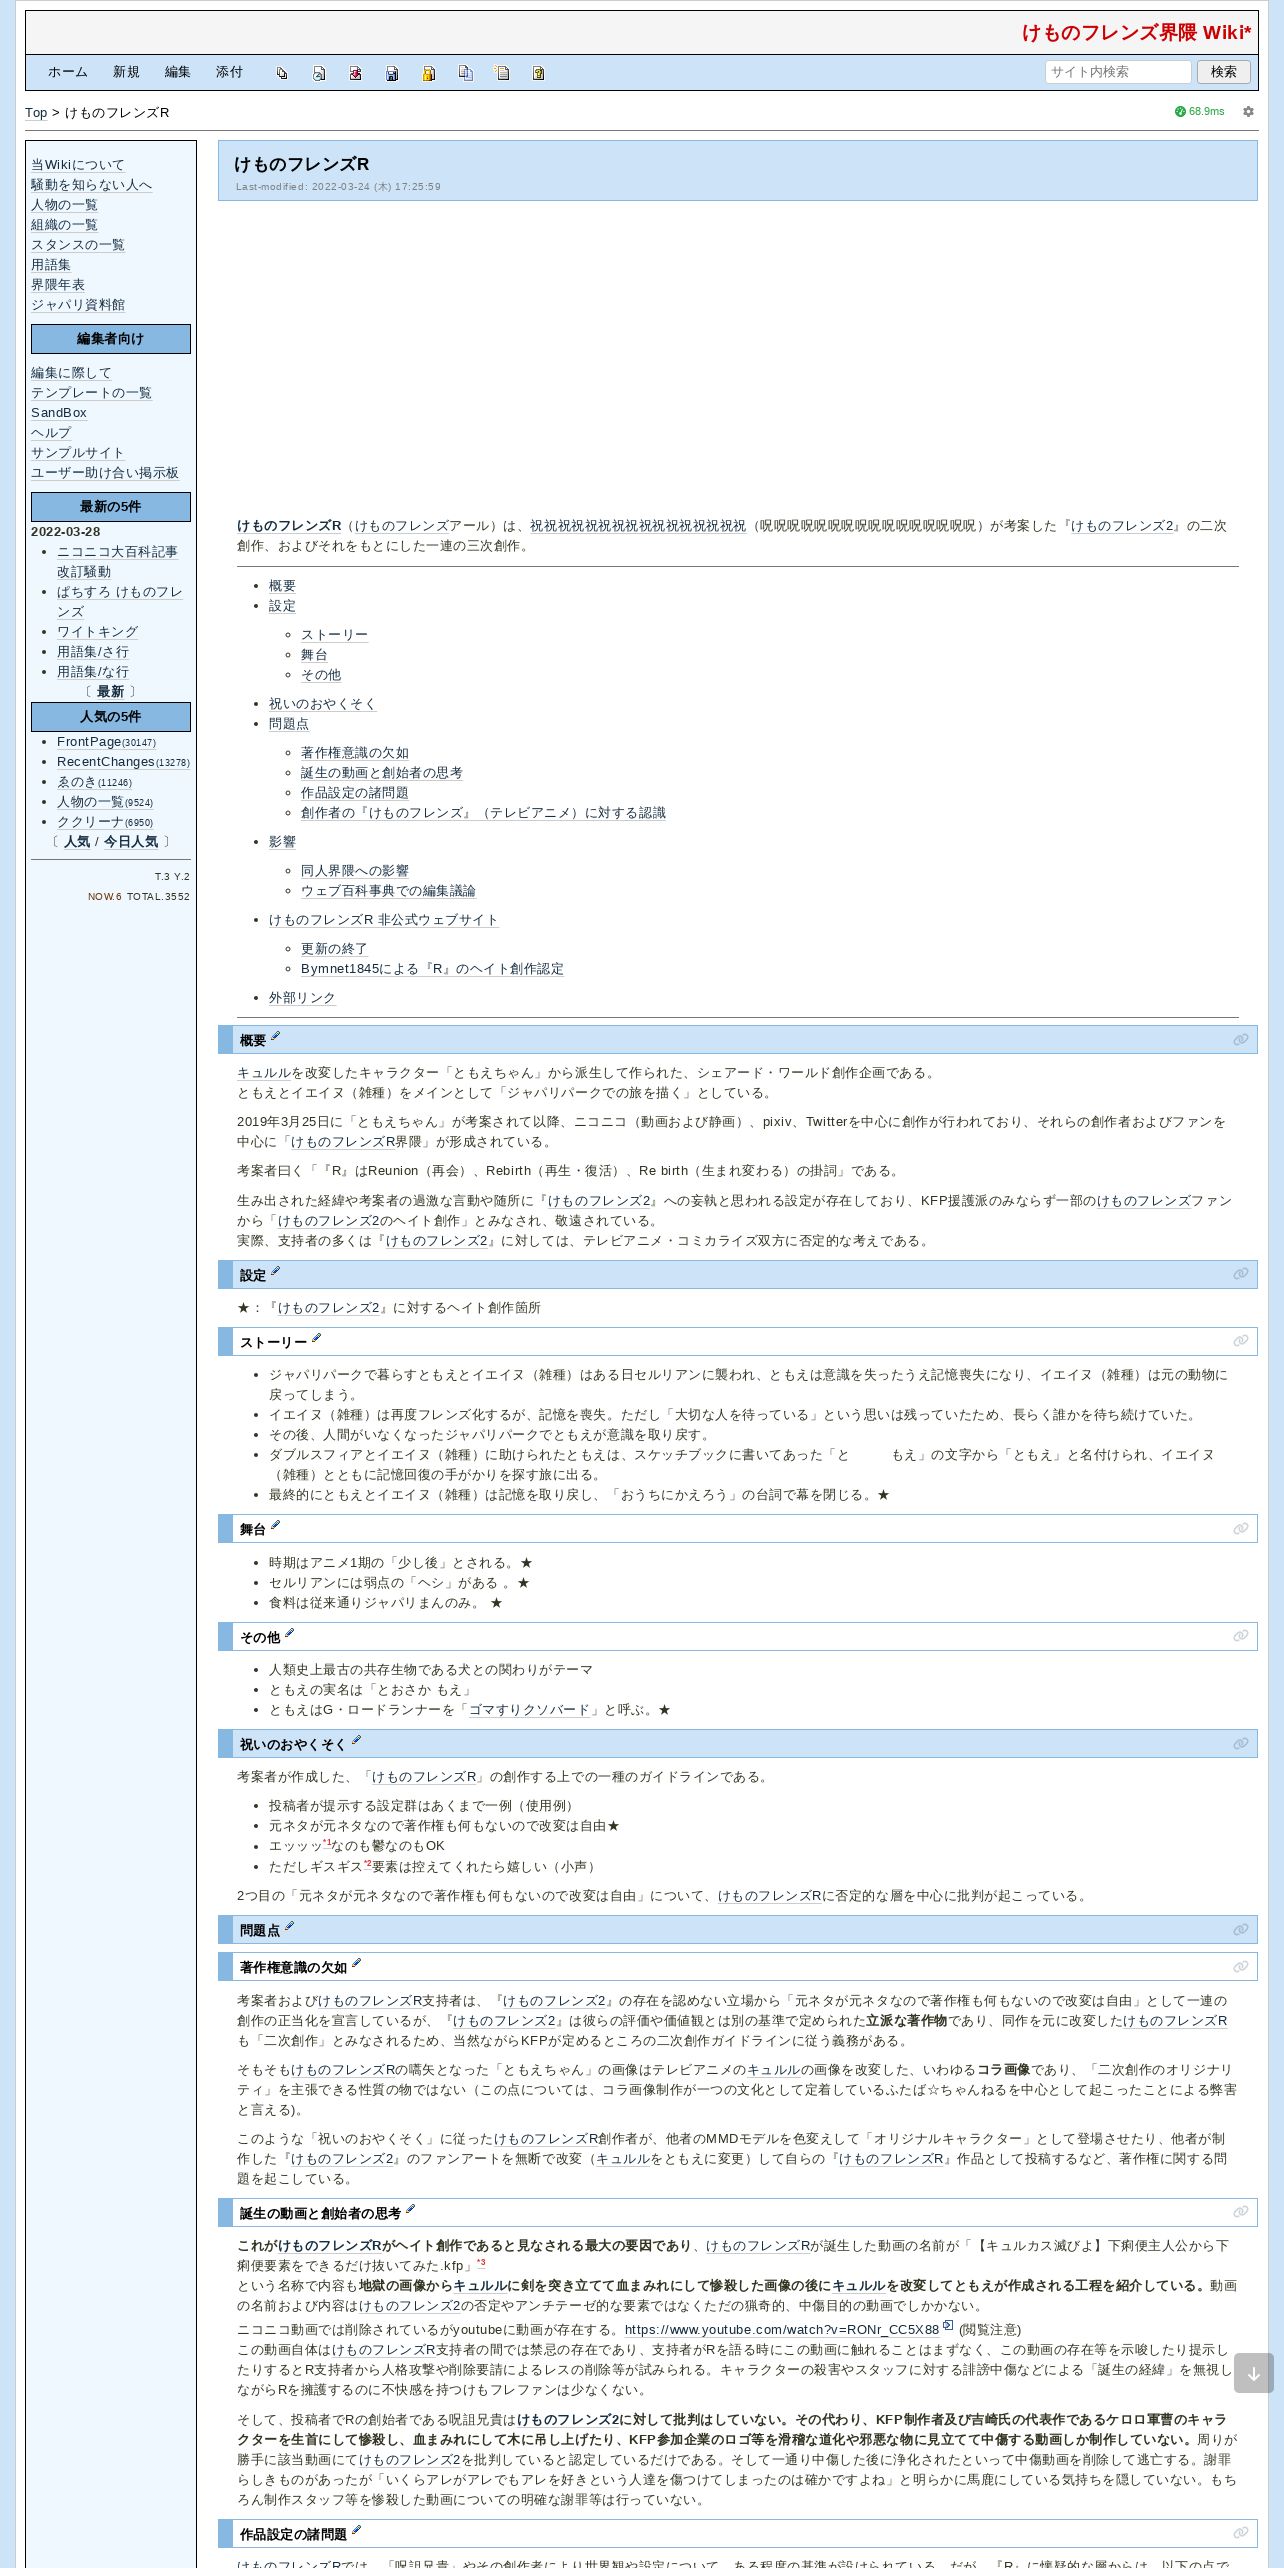Edit 誕生の動画と創始者の思考 section via pencil icon
Viewport: 1284px width, 2568px height.
pyautogui.click(x=410, y=2209)
